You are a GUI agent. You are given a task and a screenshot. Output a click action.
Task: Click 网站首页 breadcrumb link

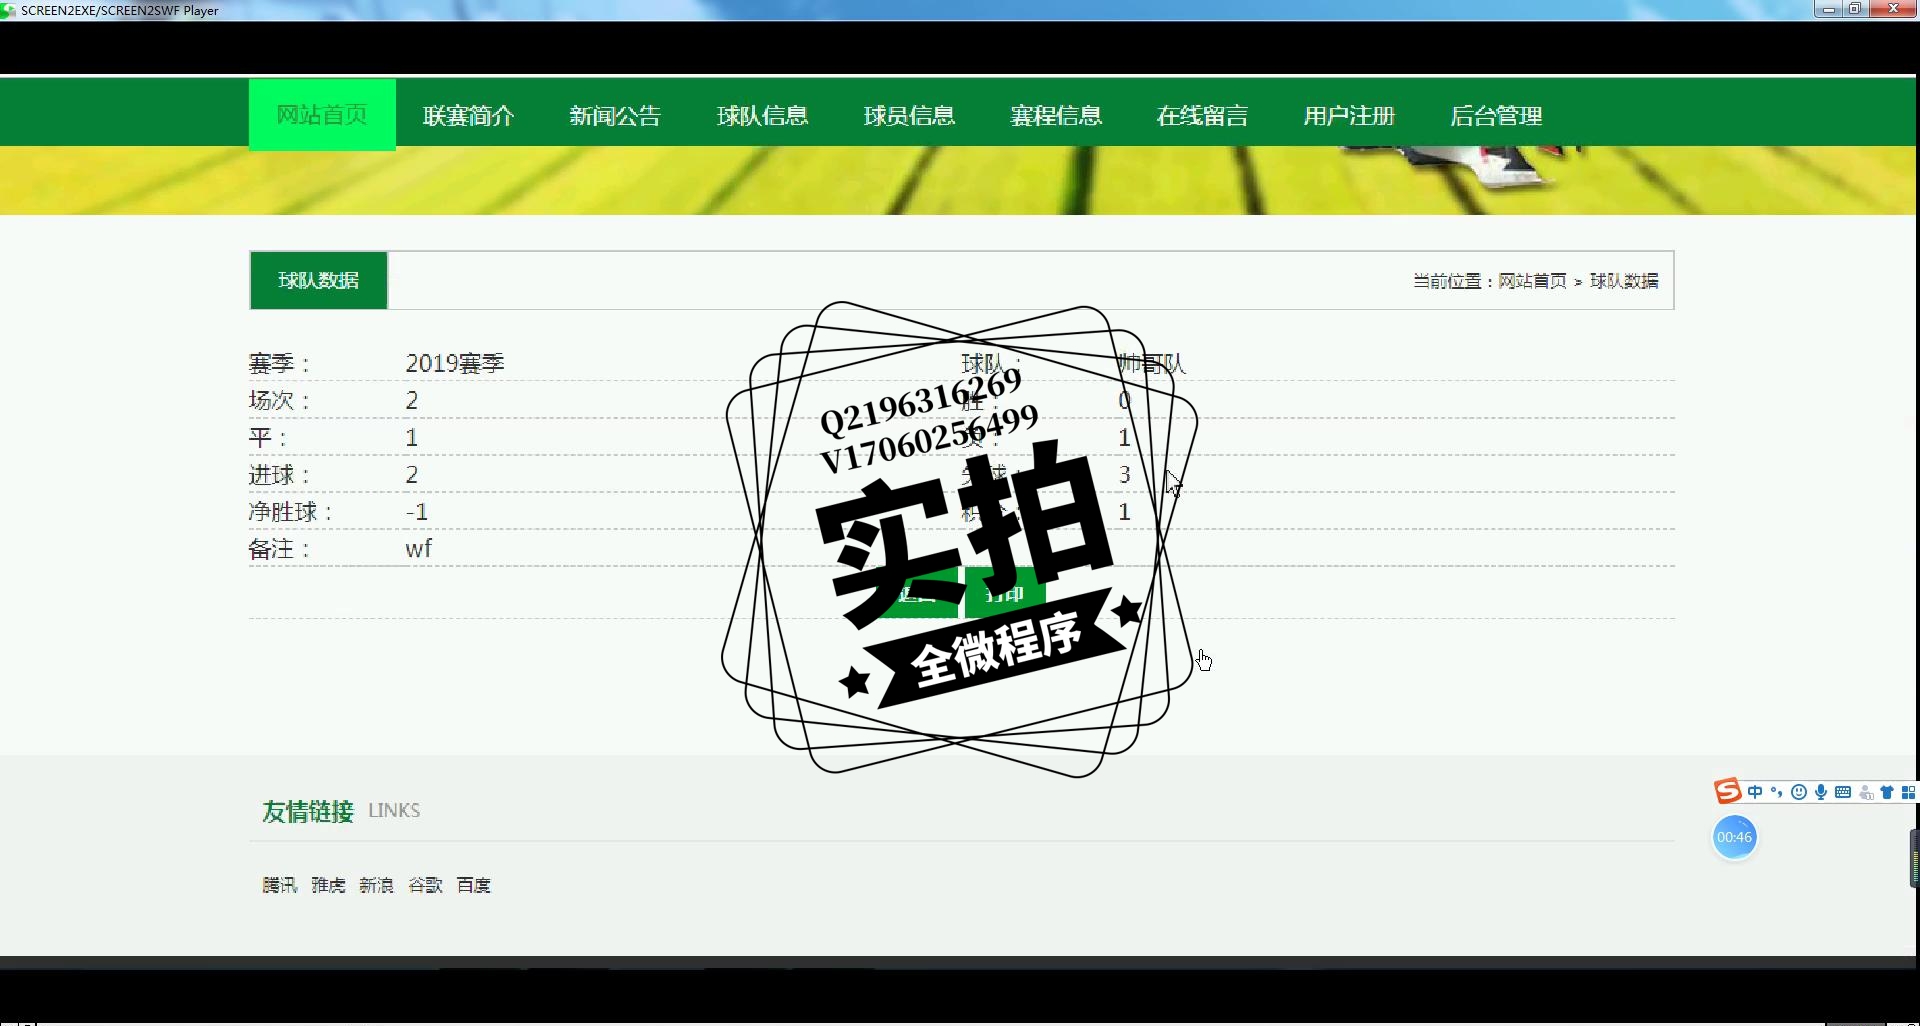1532,282
